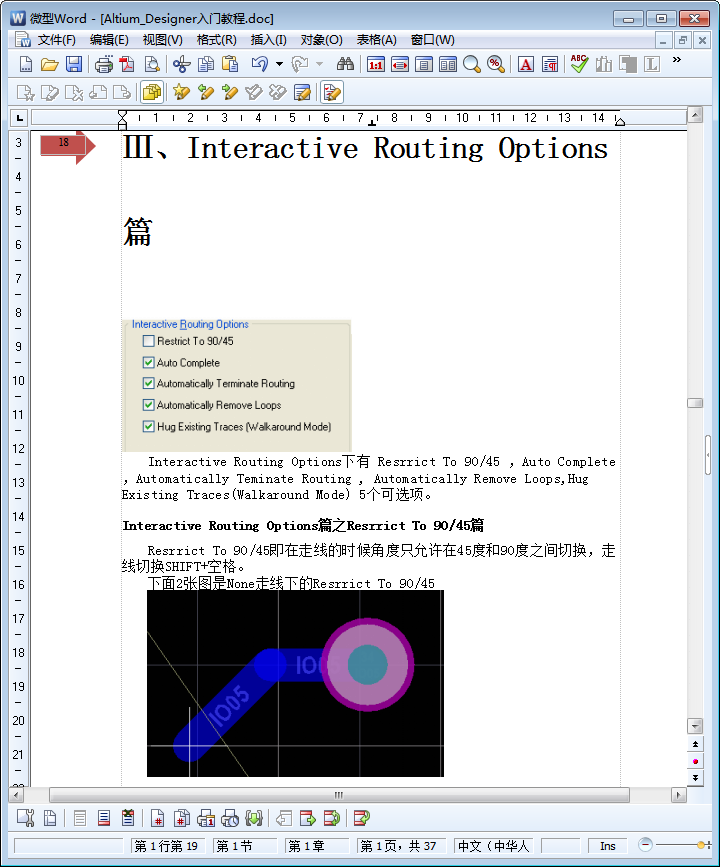Open Print Preview with the magnifier page icon
This screenshot has width=720, height=867.
click(152, 64)
